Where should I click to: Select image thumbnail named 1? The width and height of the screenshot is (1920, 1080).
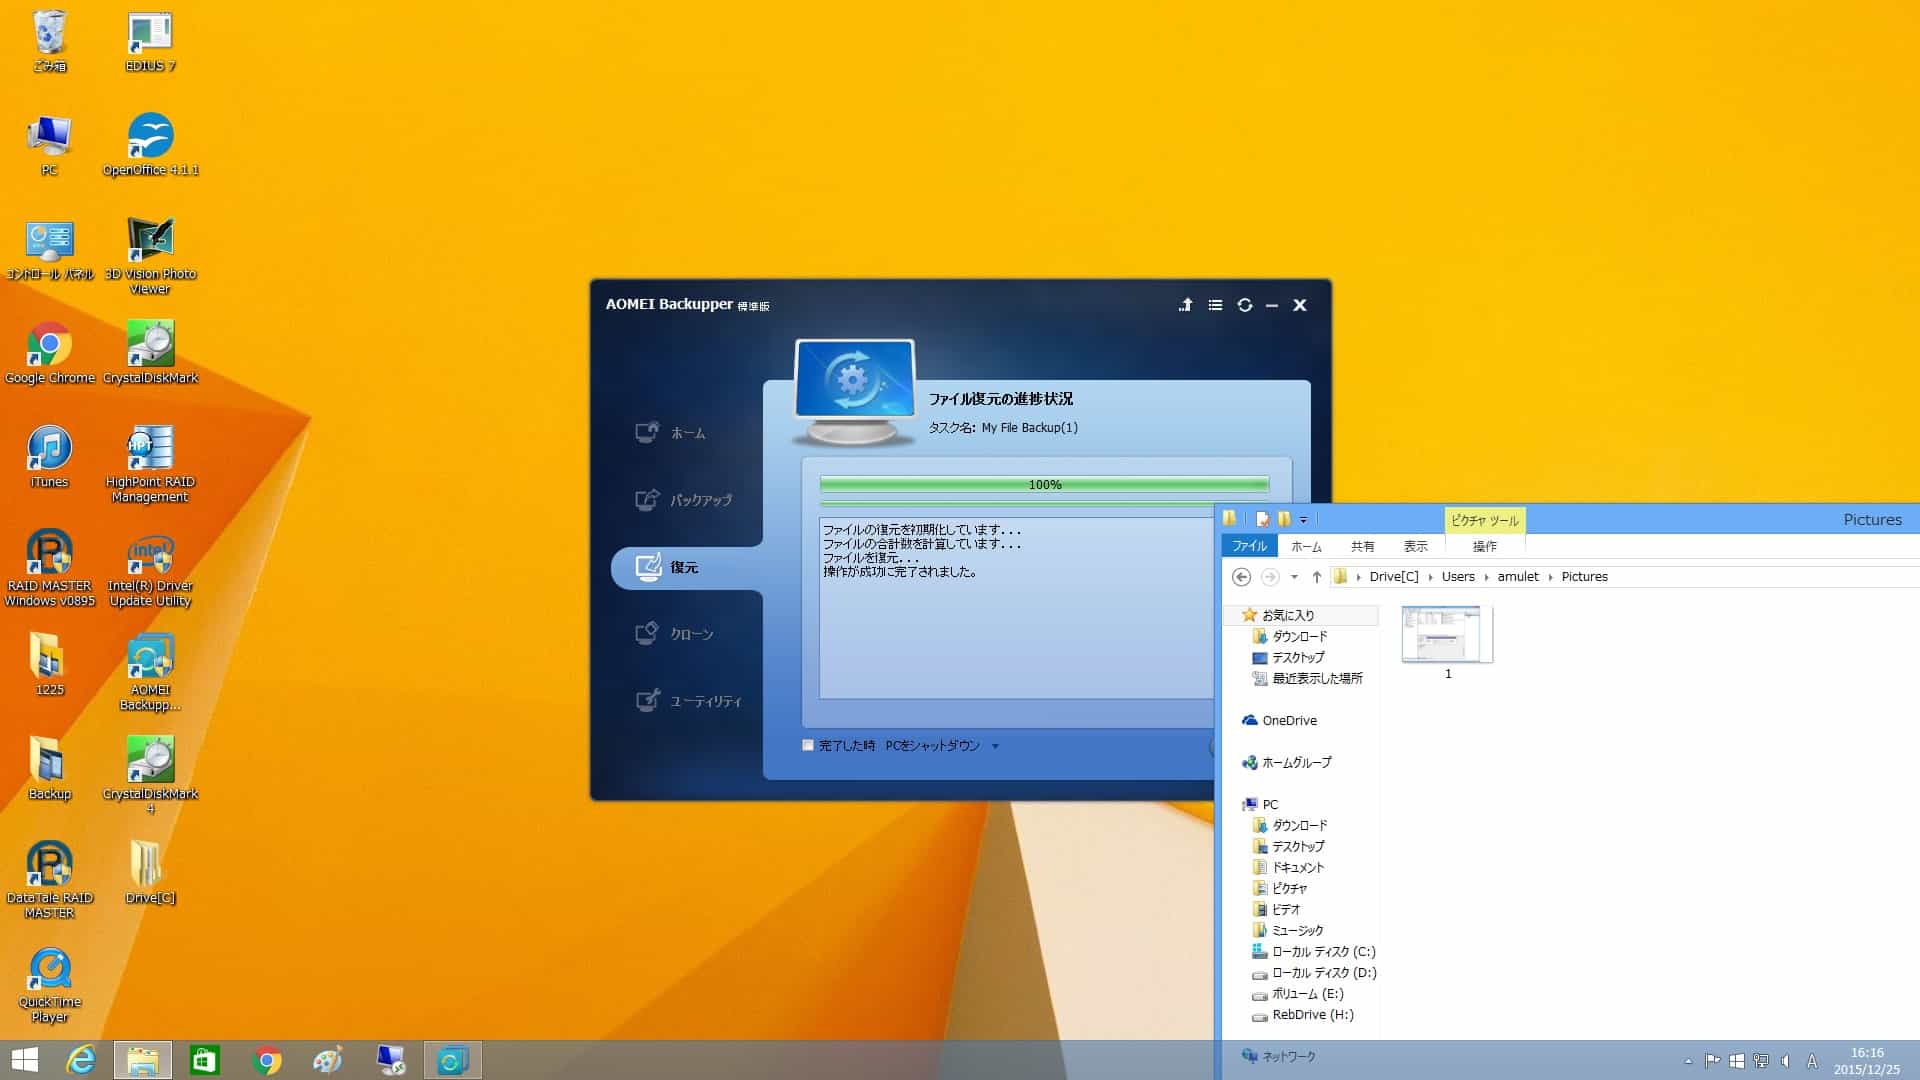[x=1447, y=643]
